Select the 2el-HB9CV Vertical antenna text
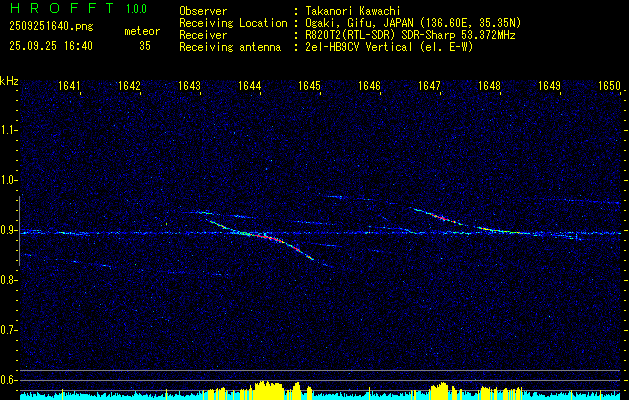The image size is (629, 400). [389, 47]
